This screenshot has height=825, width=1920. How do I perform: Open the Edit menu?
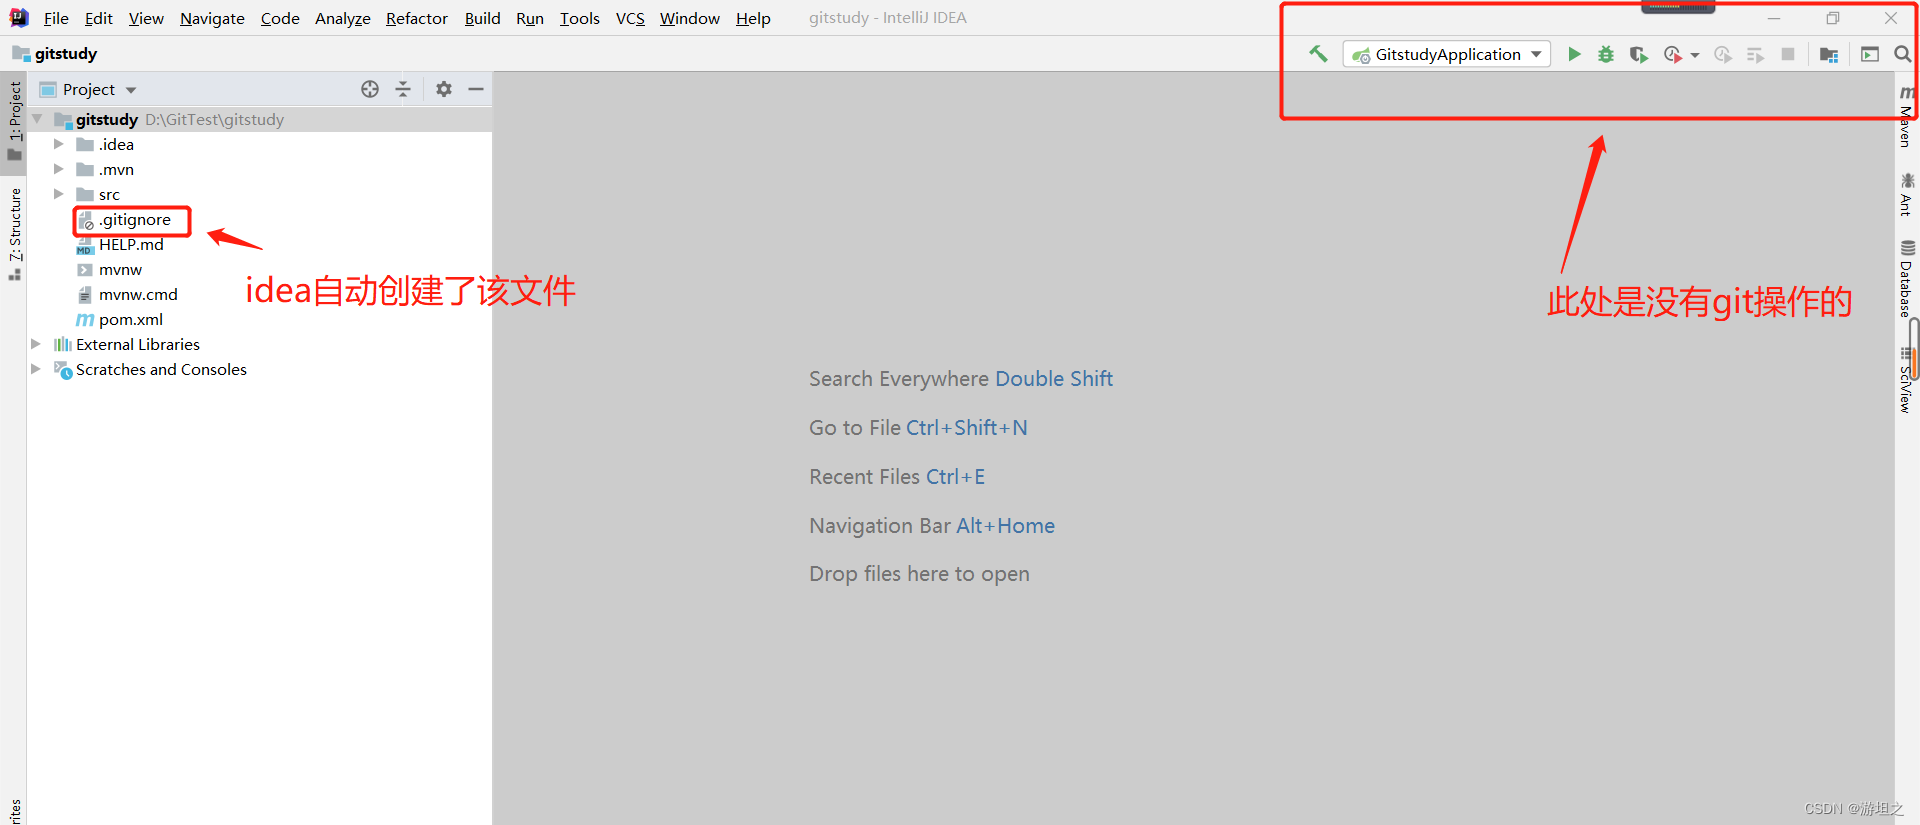(x=99, y=18)
